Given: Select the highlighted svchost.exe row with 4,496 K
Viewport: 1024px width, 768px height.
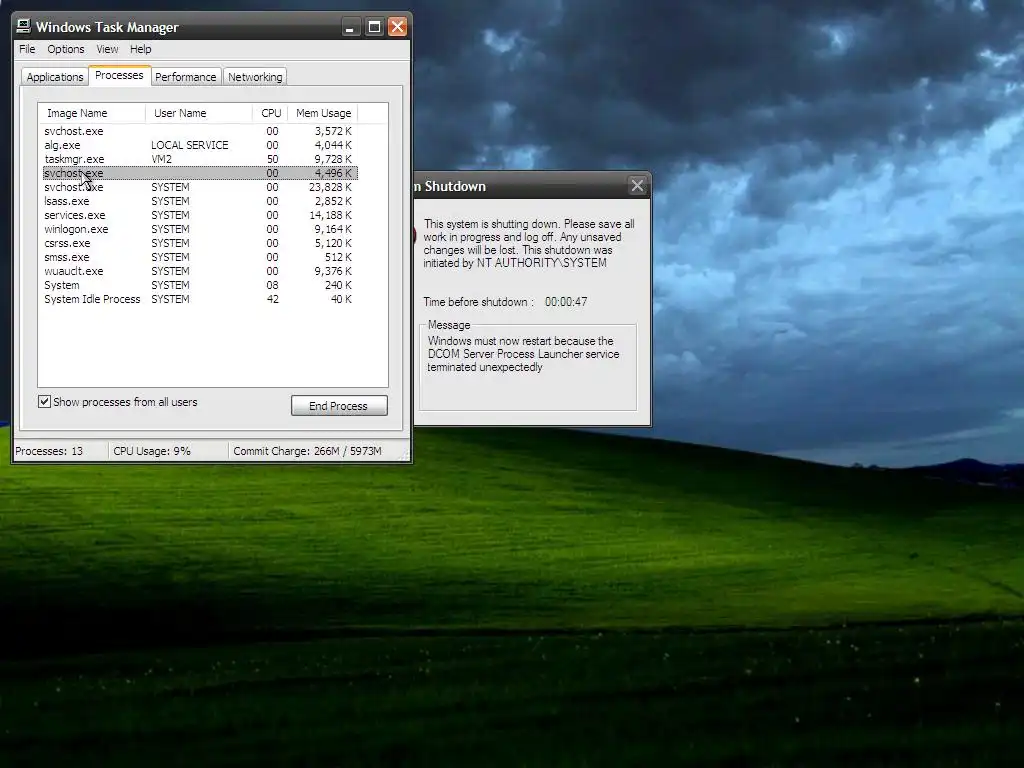Looking at the screenshot, I should pyautogui.click(x=200, y=173).
